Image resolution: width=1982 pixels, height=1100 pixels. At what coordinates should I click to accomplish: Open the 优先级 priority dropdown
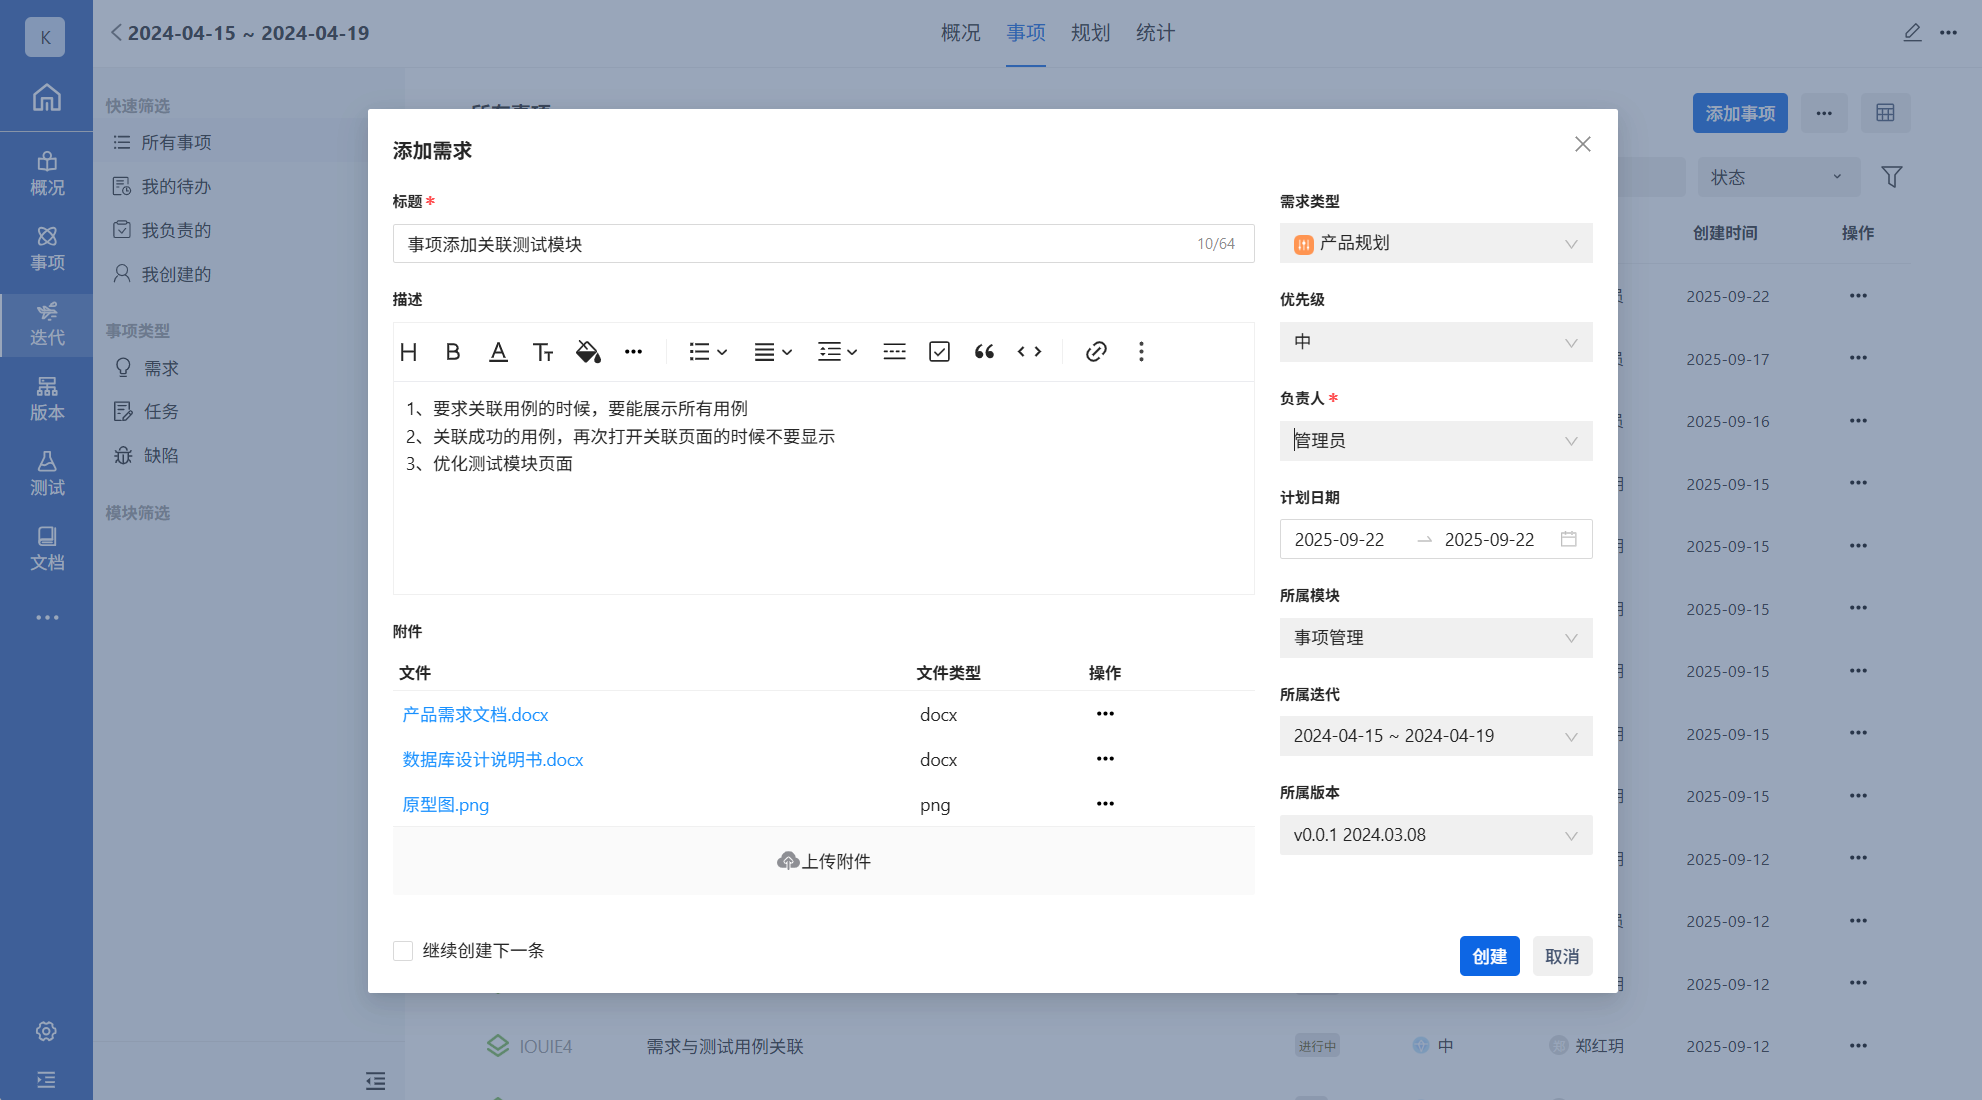[1435, 342]
